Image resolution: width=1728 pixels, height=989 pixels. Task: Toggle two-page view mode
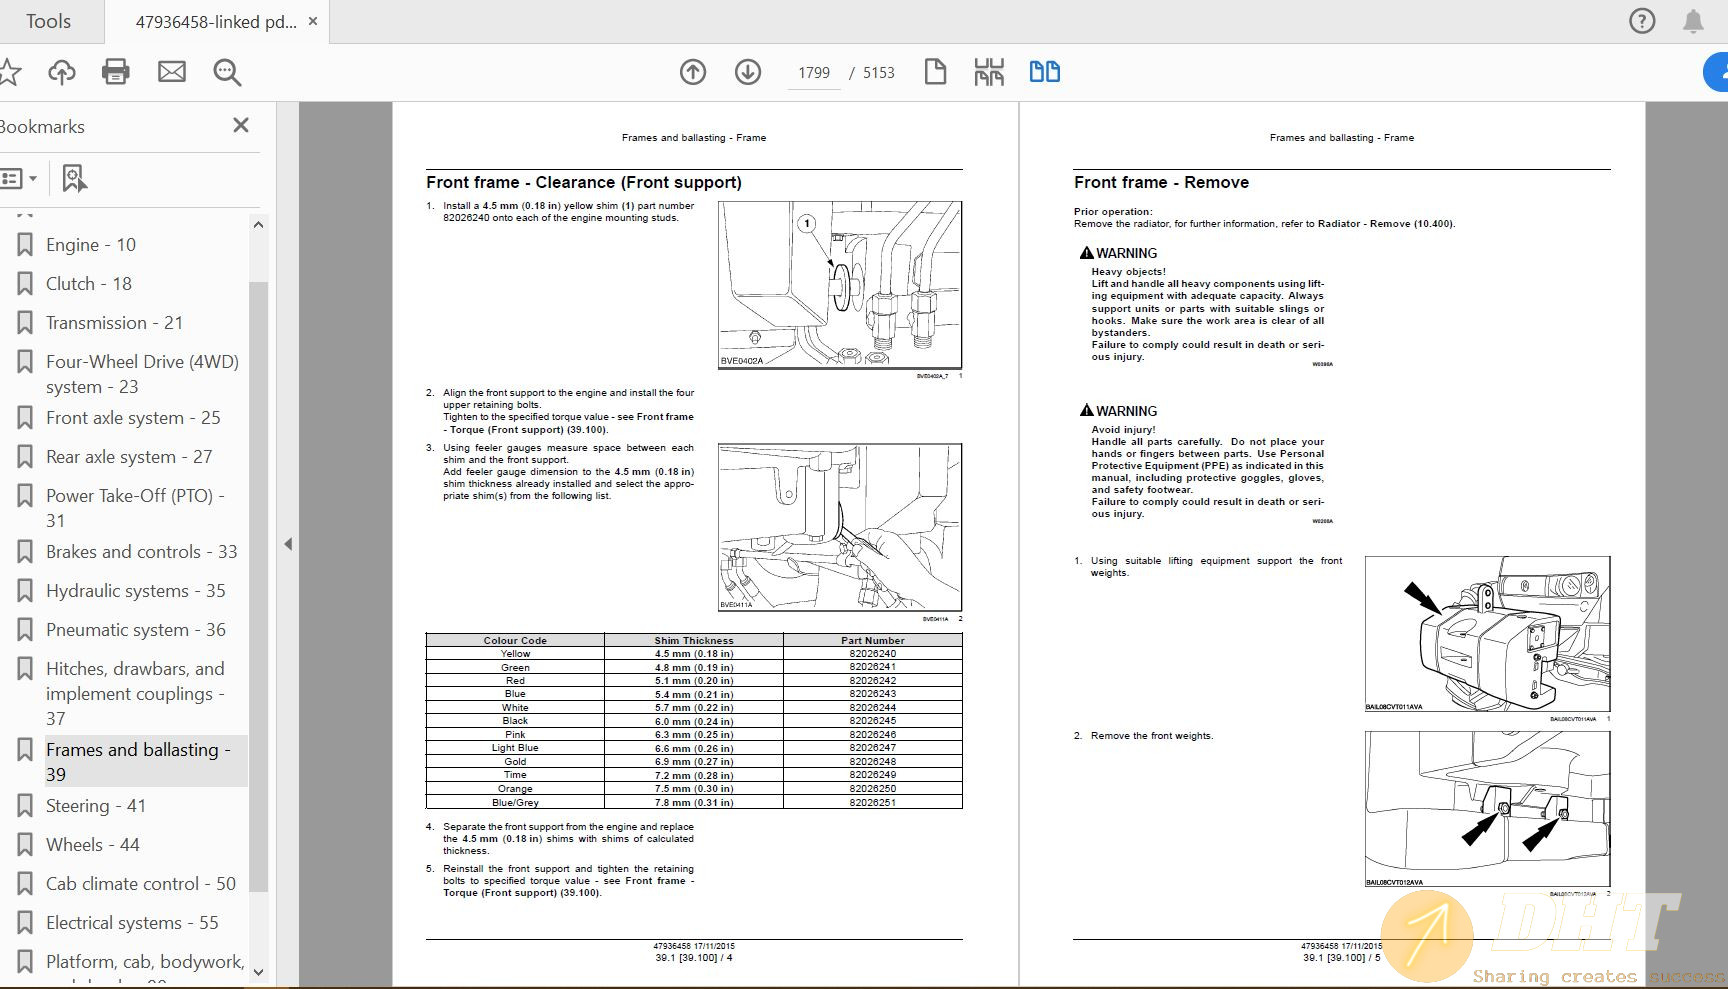coord(1044,72)
